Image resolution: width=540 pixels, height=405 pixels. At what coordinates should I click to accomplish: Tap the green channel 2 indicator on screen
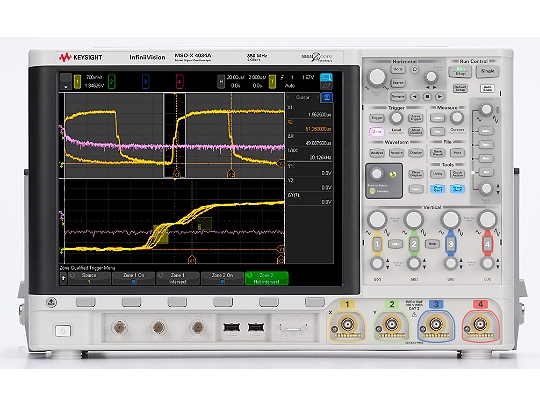pyautogui.click(x=111, y=82)
